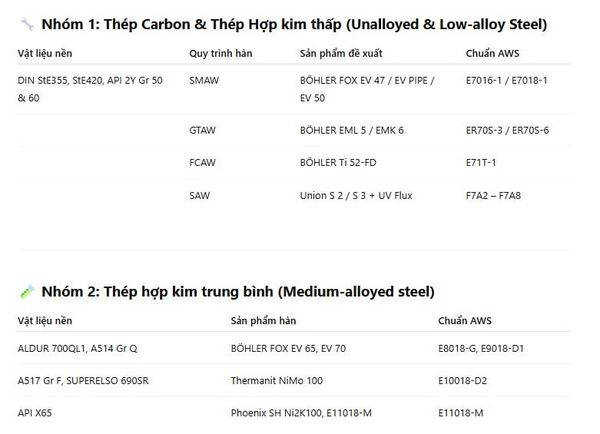The image size is (600, 434).
Task: Click the Union S 2 / S 3 + UV Flux cell
Action: click(x=356, y=196)
